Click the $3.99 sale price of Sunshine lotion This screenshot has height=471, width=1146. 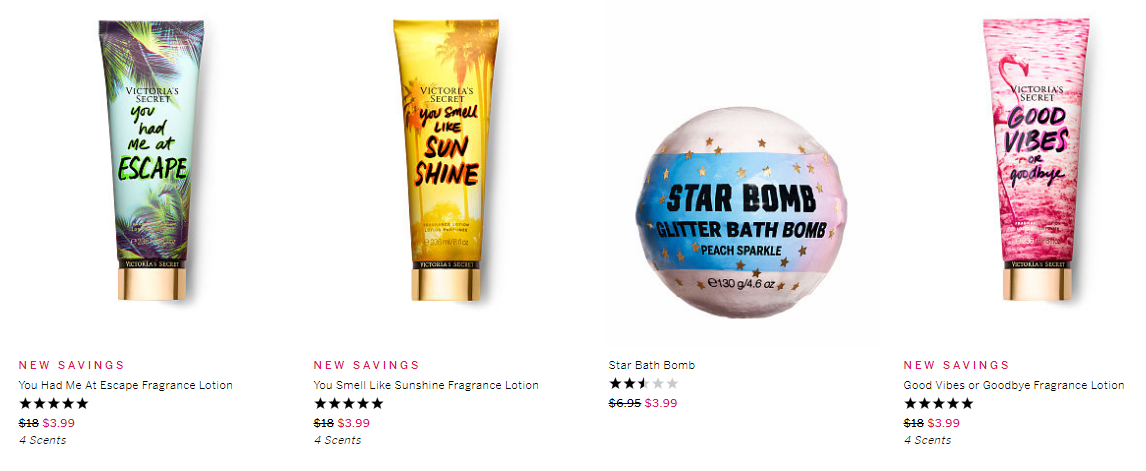(x=354, y=423)
